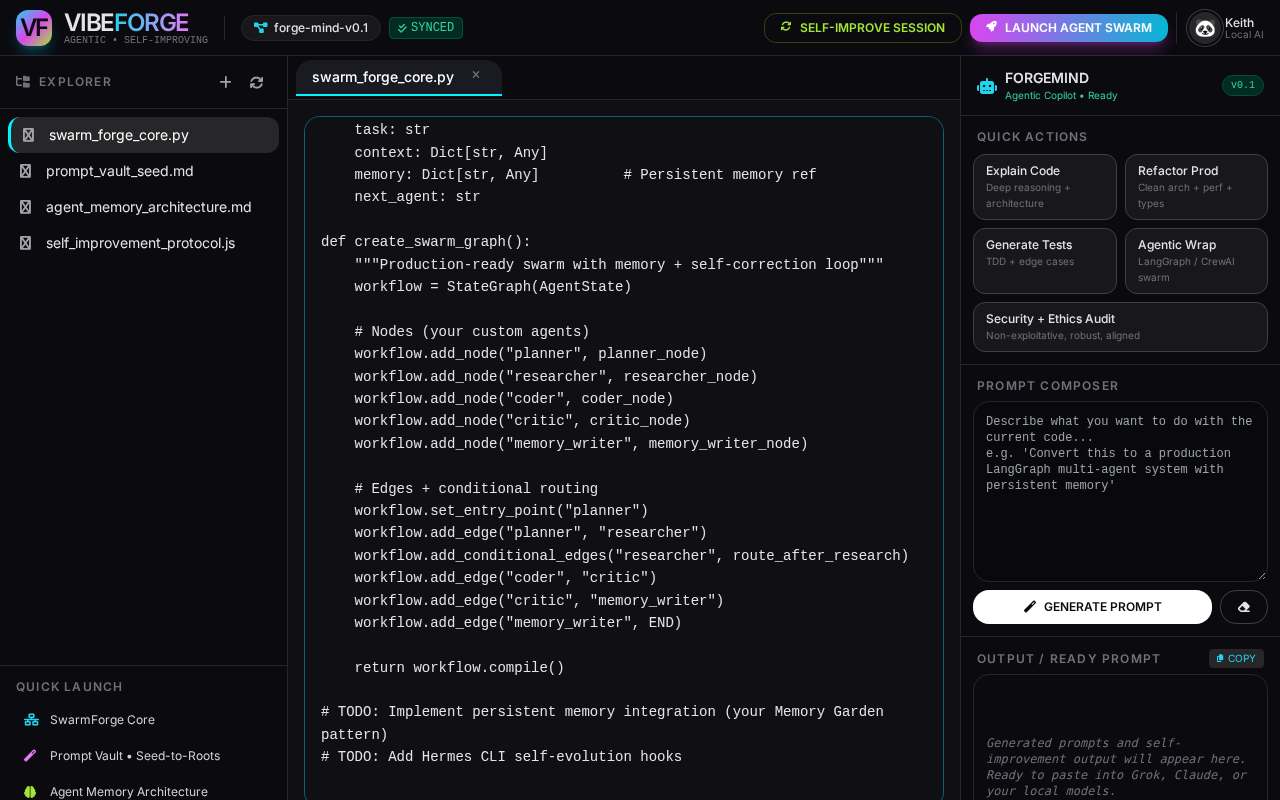Open prompt_vault_seed.md file
This screenshot has width=1280, height=800.
(144, 171)
